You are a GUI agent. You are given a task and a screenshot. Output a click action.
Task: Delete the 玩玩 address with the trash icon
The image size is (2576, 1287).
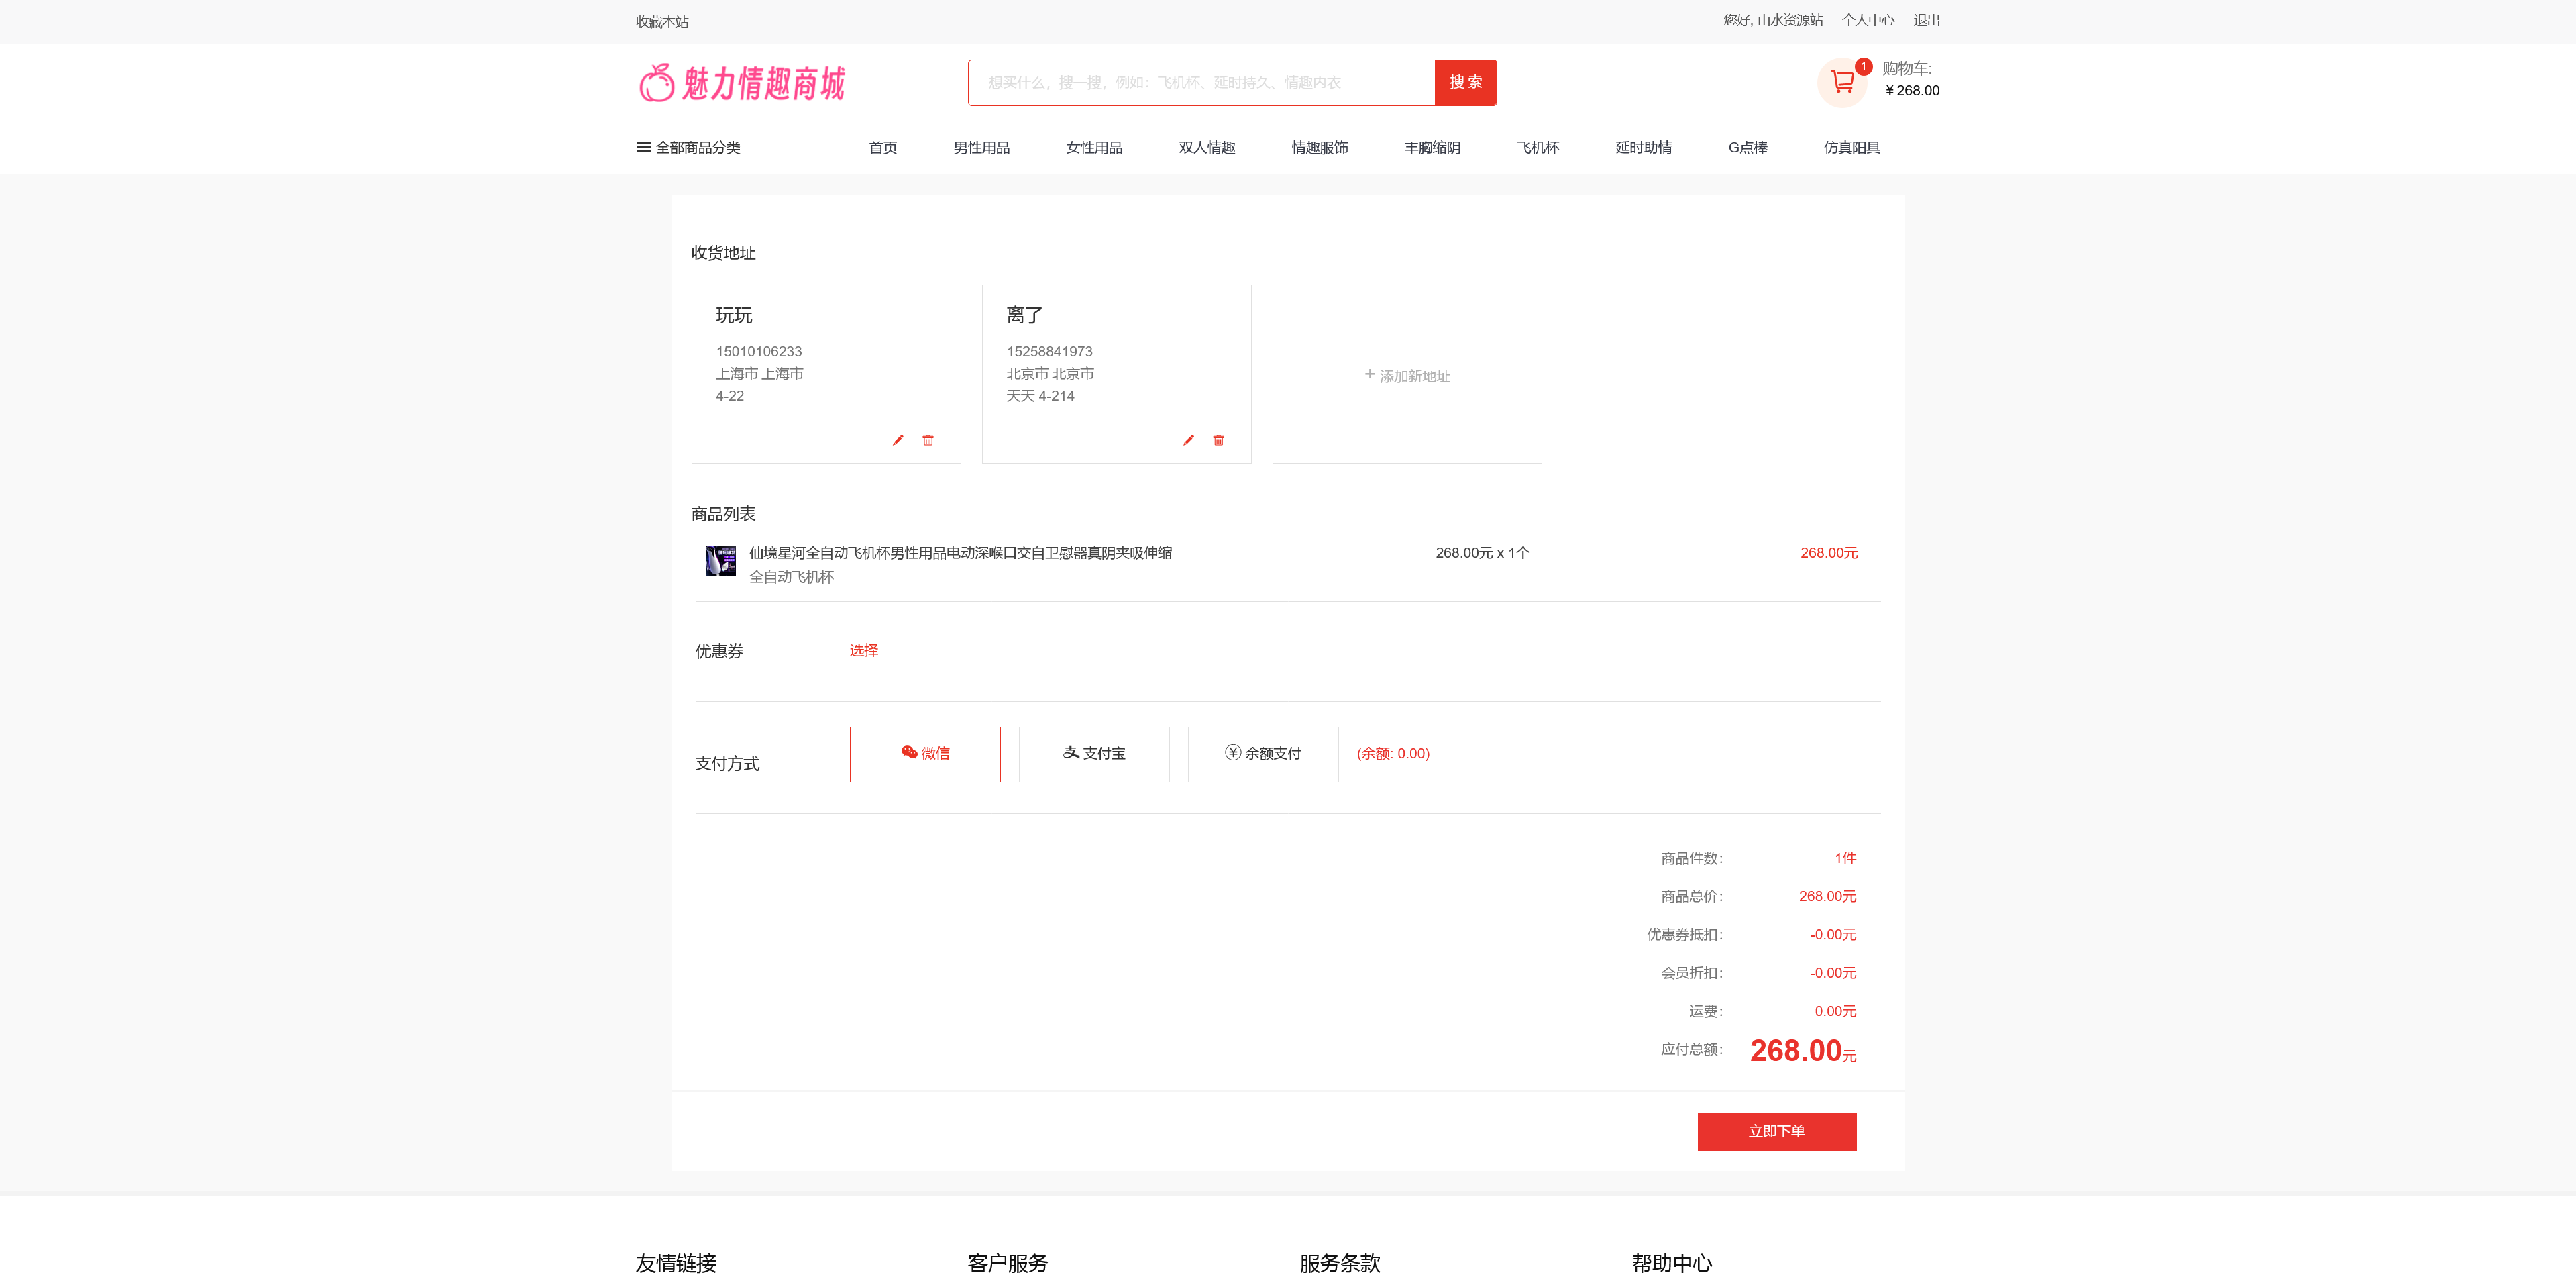pos(927,440)
